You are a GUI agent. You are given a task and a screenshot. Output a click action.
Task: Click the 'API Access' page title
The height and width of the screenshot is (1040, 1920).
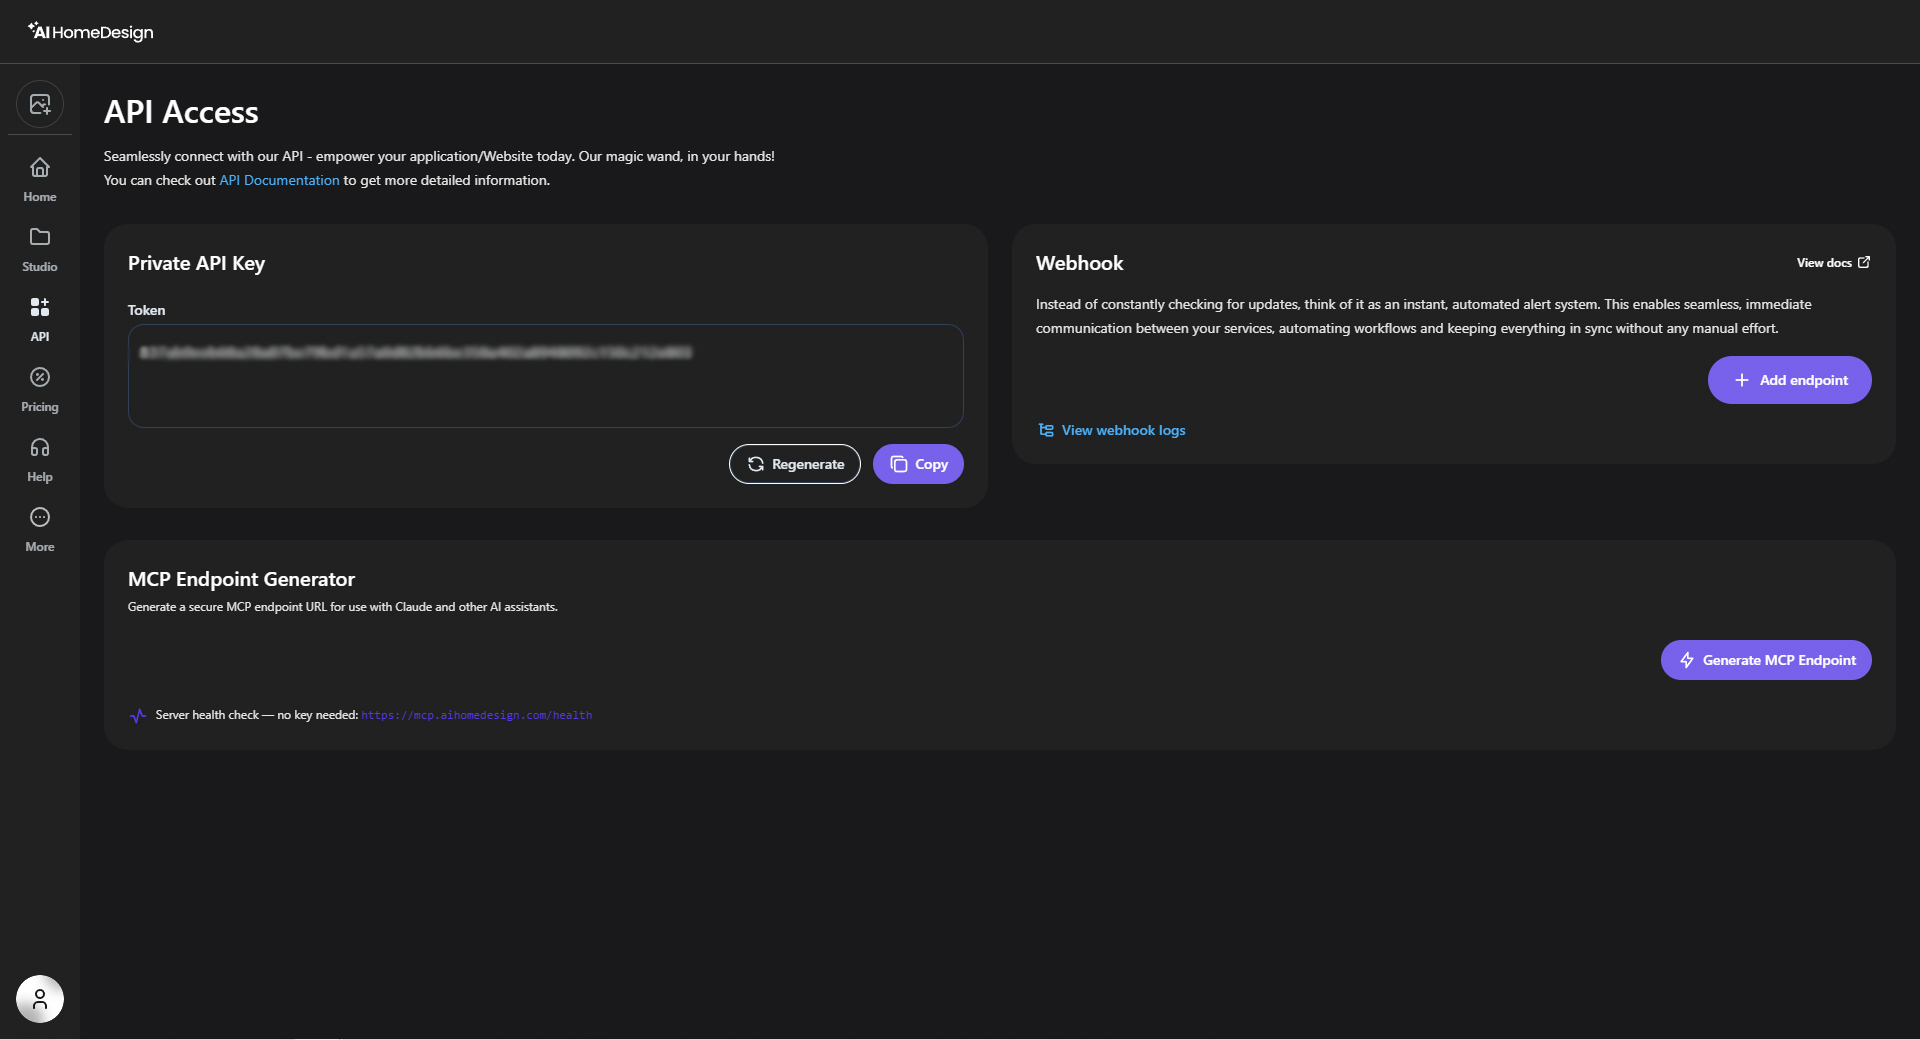coord(181,112)
